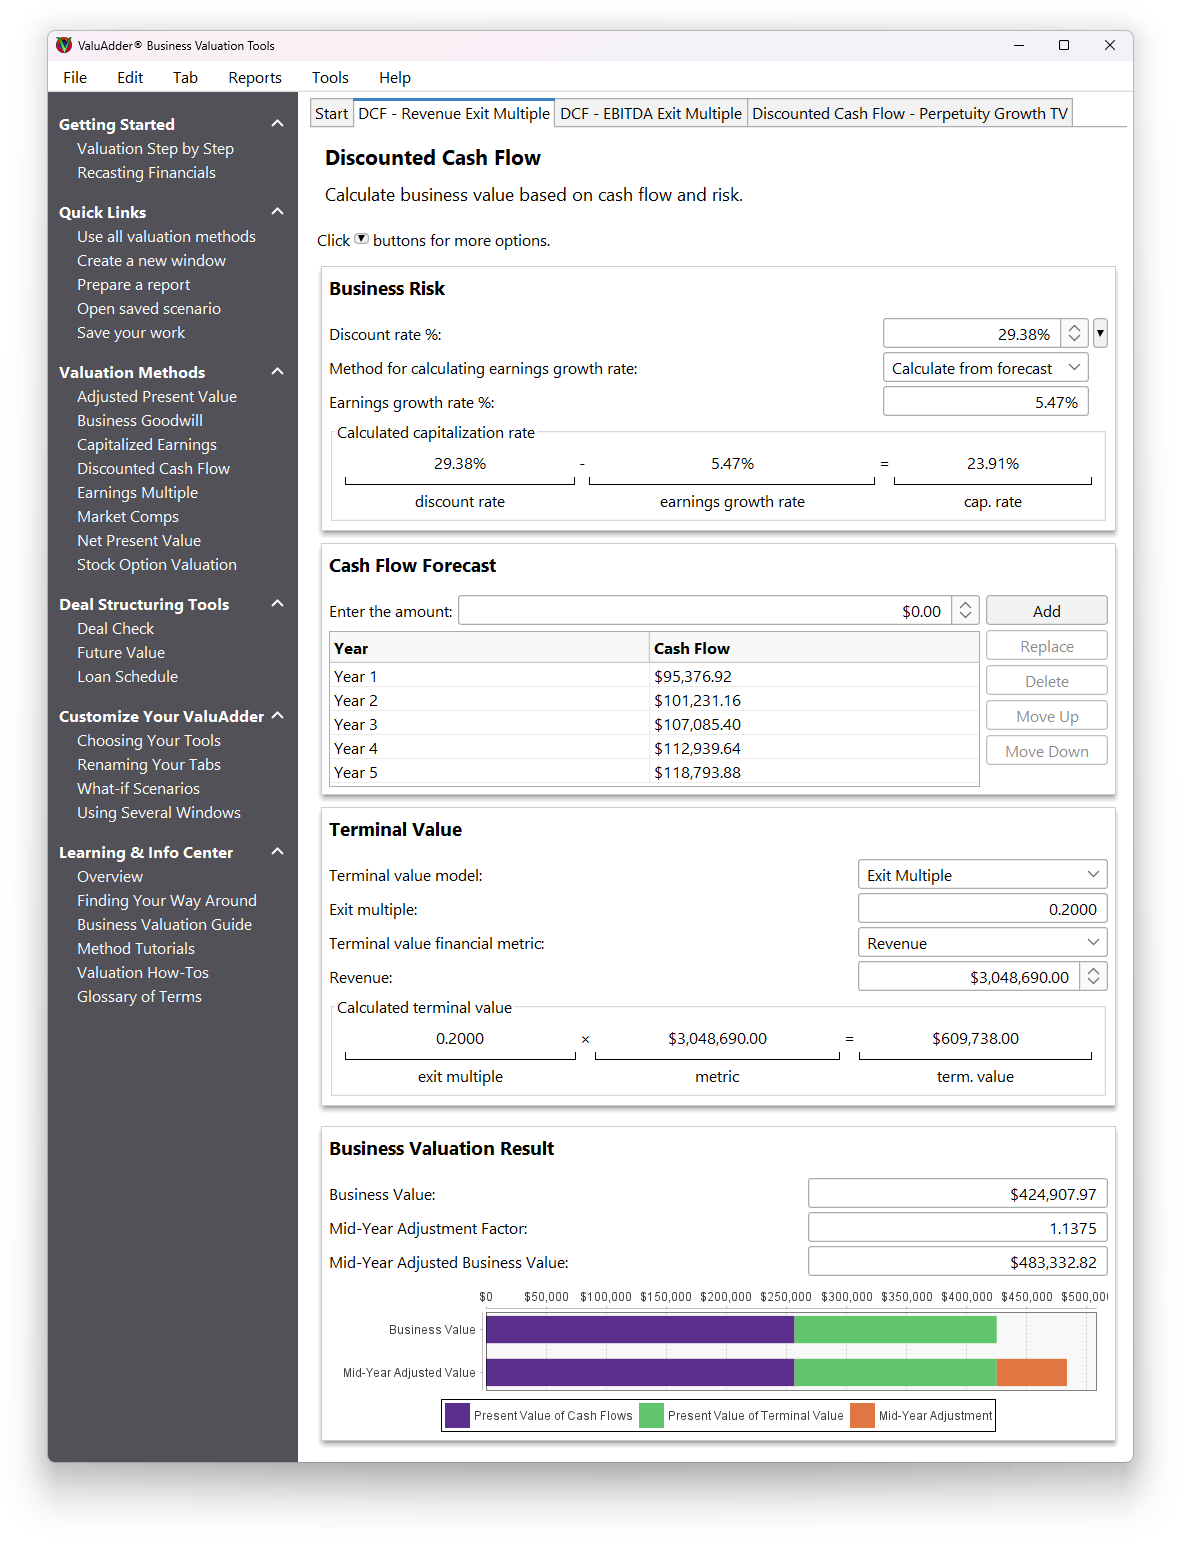The image size is (1181, 1542).
Task: Click the Mid-Year Adjusted Business Value field
Action: point(957,1262)
